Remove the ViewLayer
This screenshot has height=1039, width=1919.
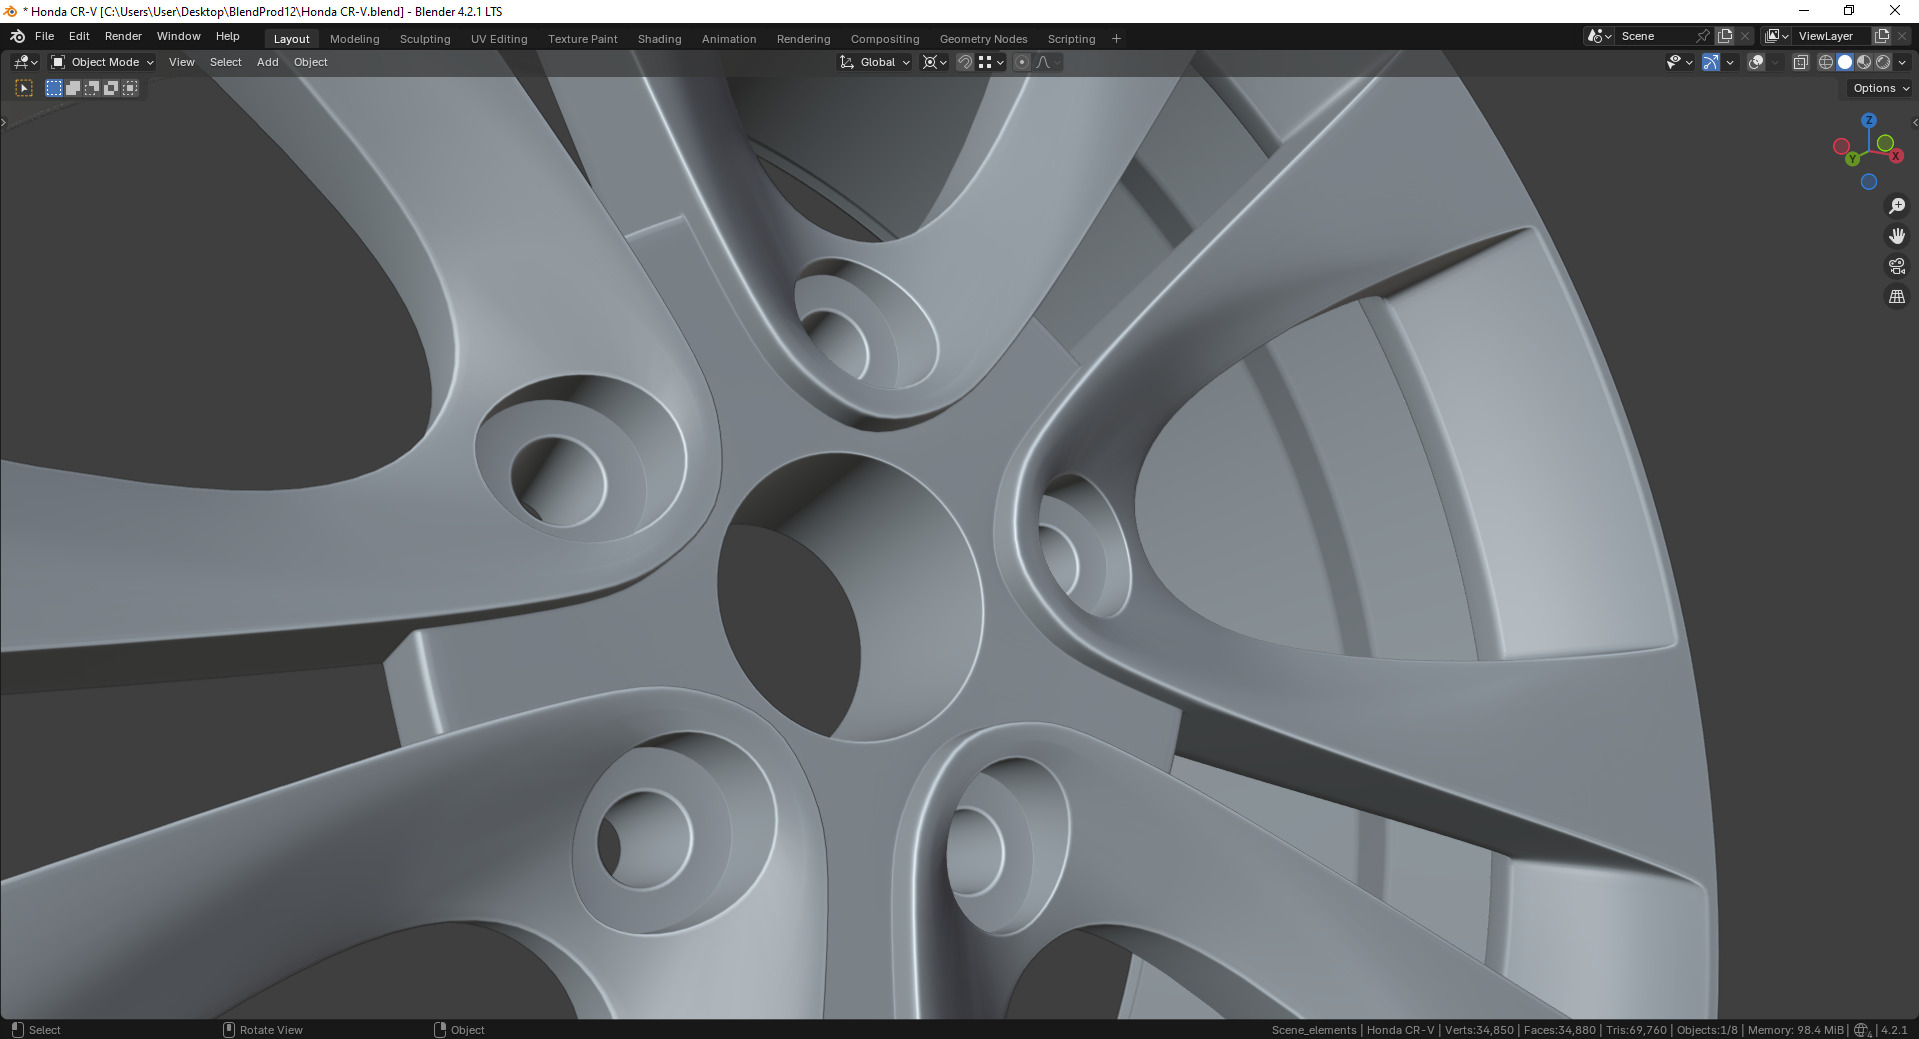pyautogui.click(x=1902, y=36)
